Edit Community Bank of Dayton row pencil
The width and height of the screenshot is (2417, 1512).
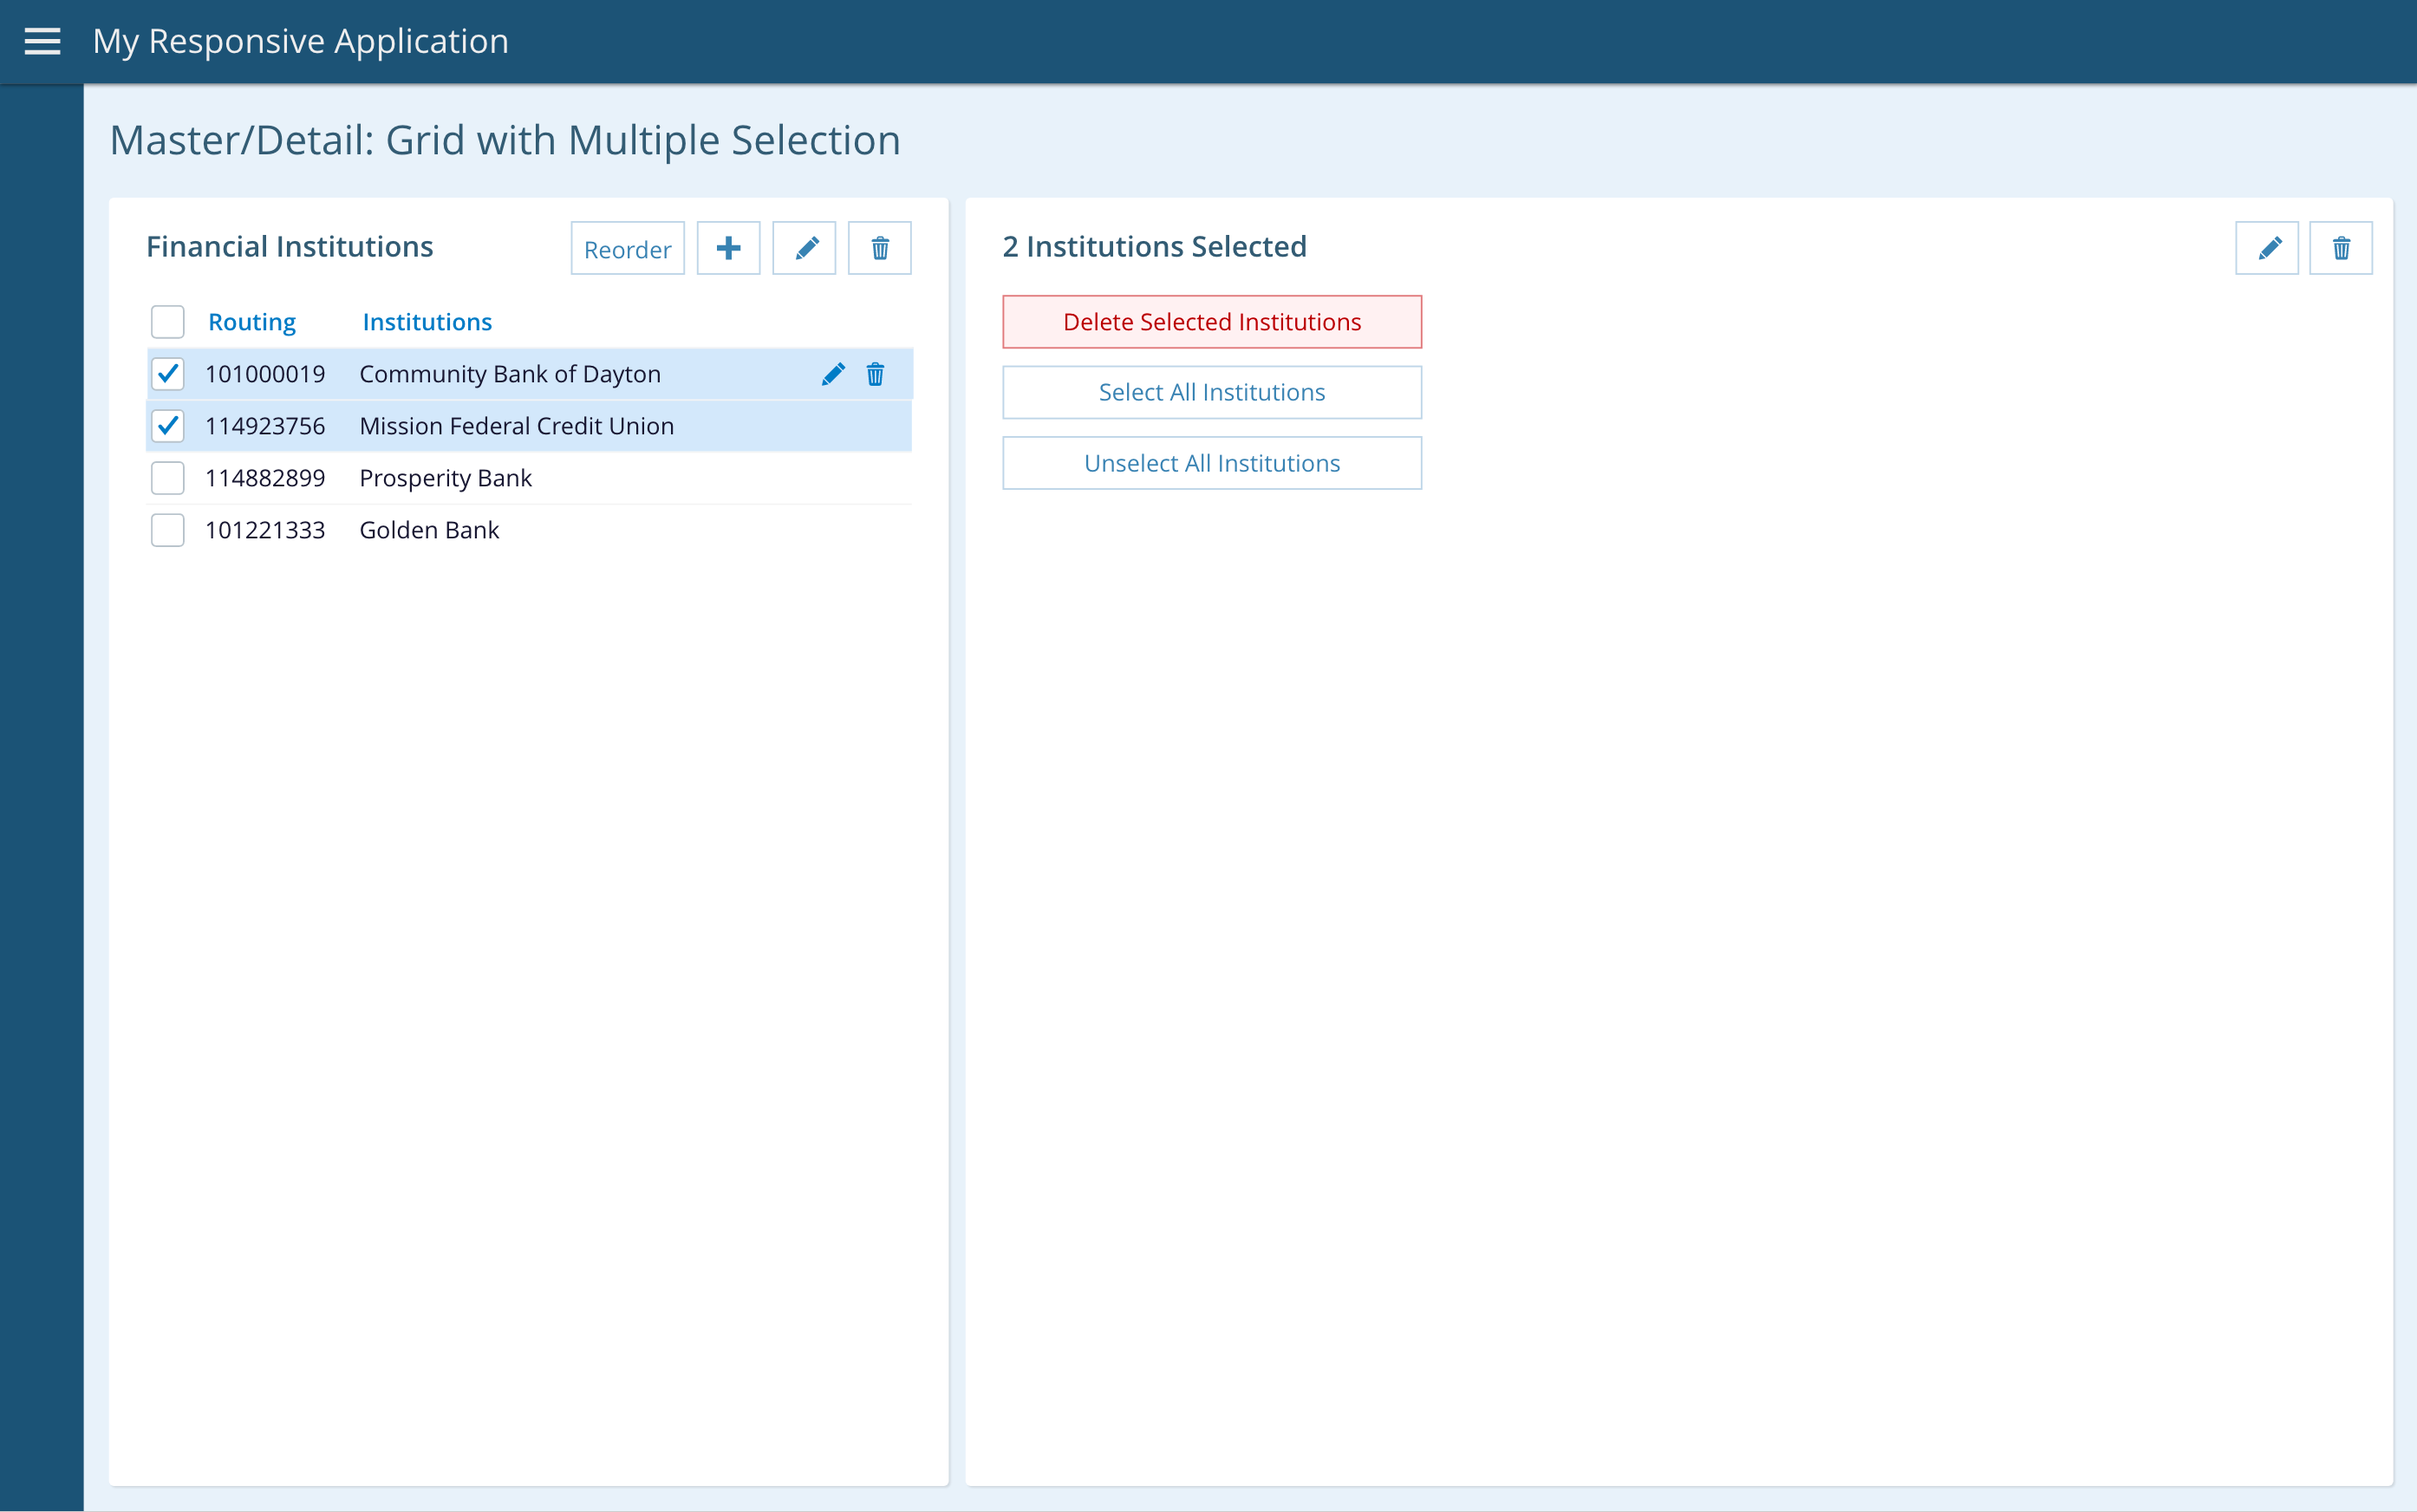click(833, 374)
